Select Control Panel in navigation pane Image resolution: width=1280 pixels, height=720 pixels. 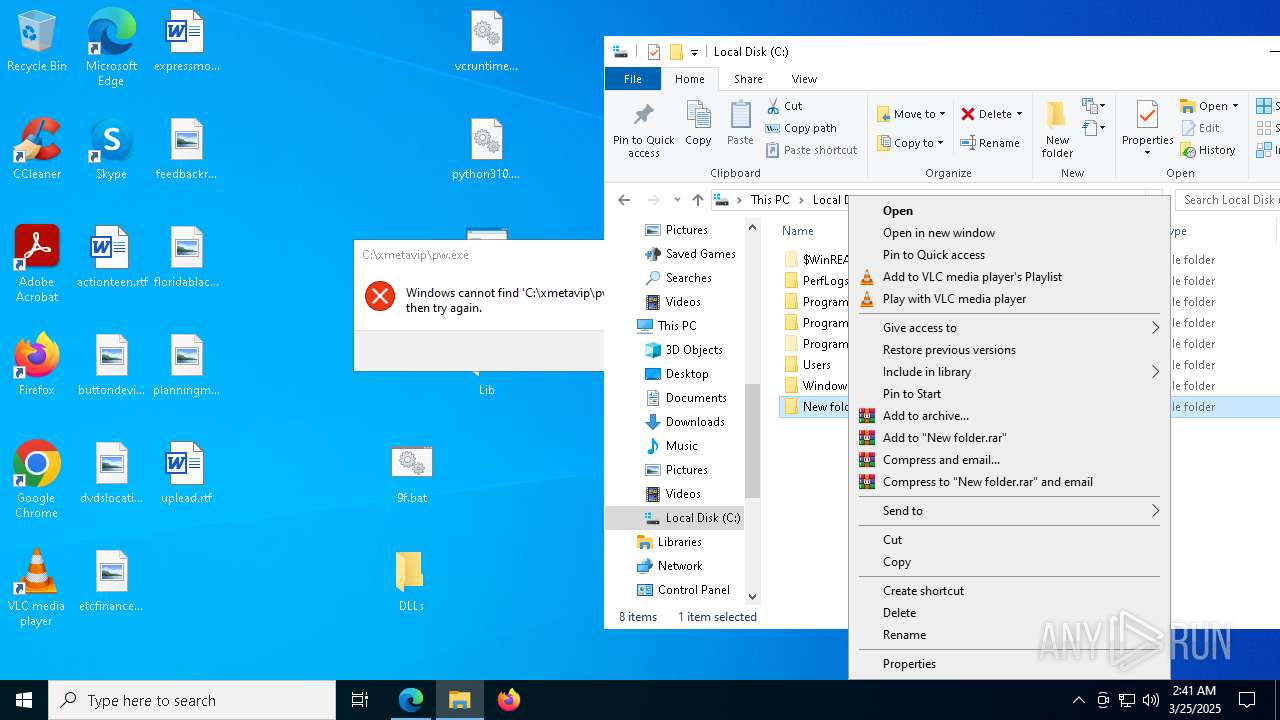point(684,590)
